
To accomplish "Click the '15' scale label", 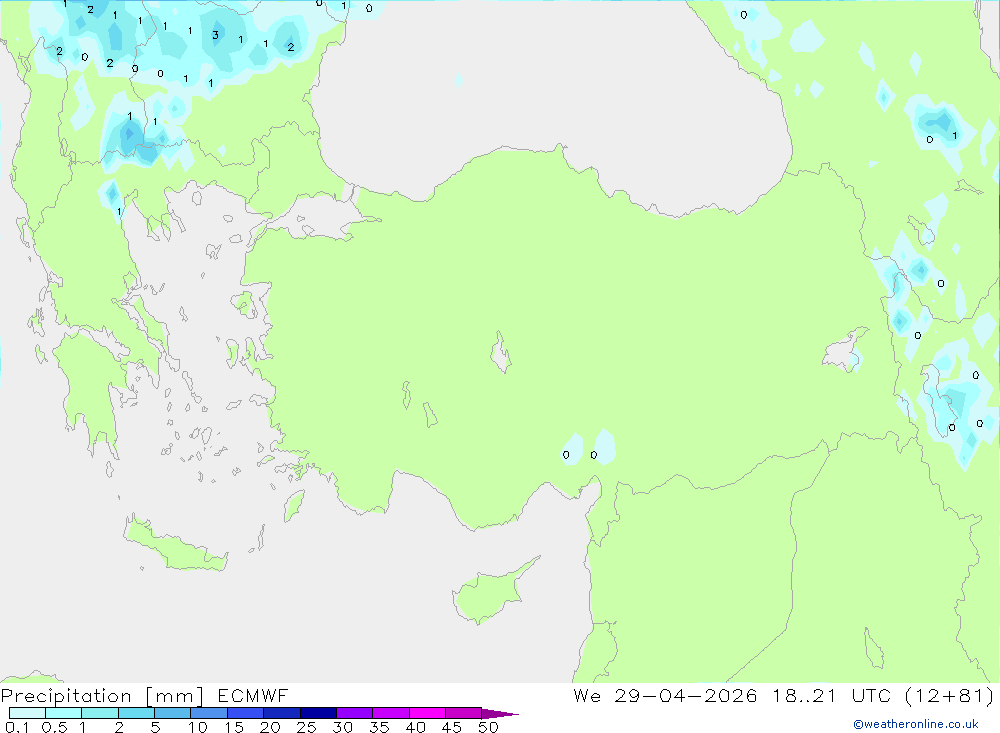I will [x=234, y=727].
